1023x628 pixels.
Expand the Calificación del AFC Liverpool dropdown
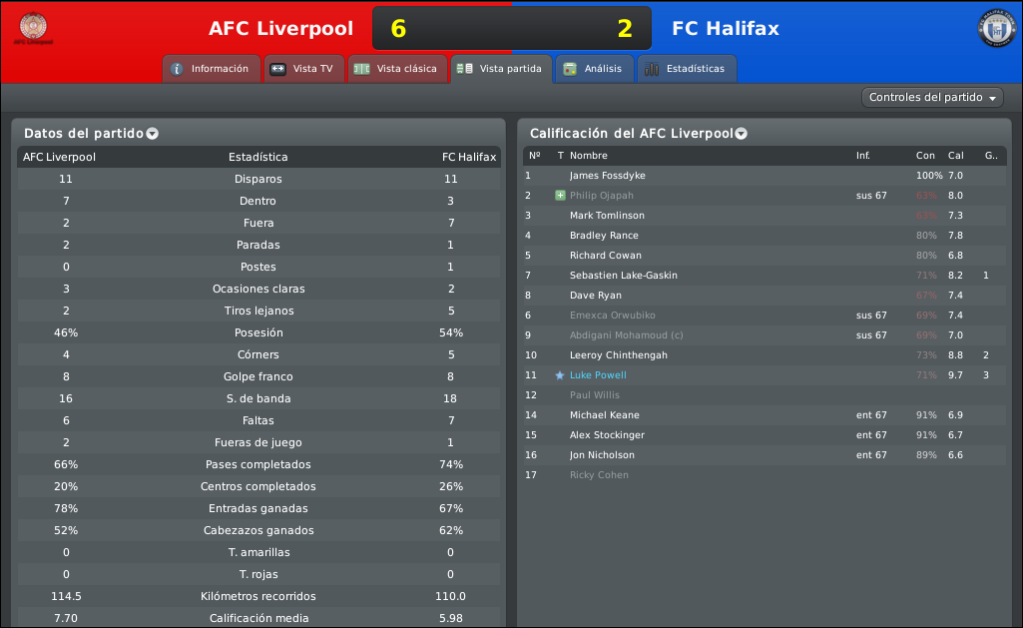(741, 134)
